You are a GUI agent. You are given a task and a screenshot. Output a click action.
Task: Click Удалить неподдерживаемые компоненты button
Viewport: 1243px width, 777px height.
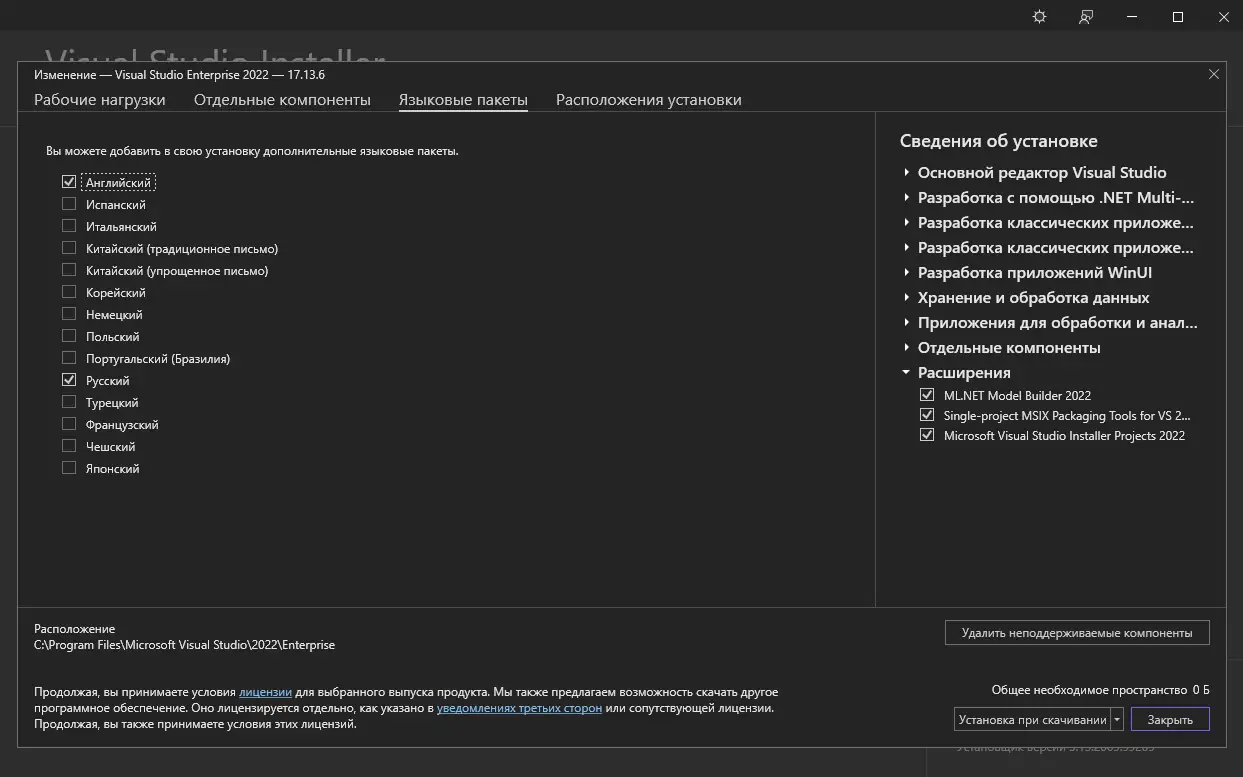1076,632
